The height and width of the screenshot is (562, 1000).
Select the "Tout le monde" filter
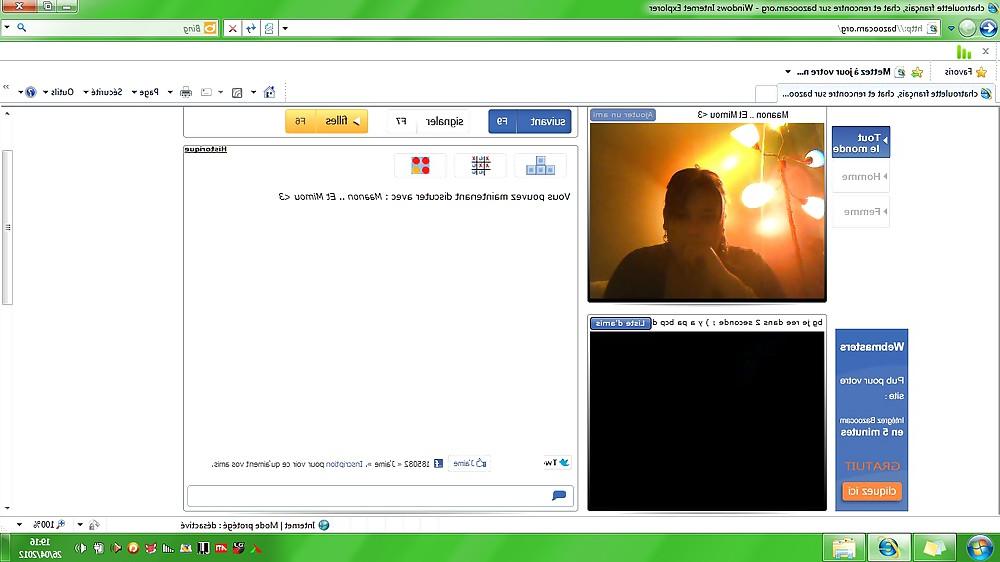click(861, 142)
